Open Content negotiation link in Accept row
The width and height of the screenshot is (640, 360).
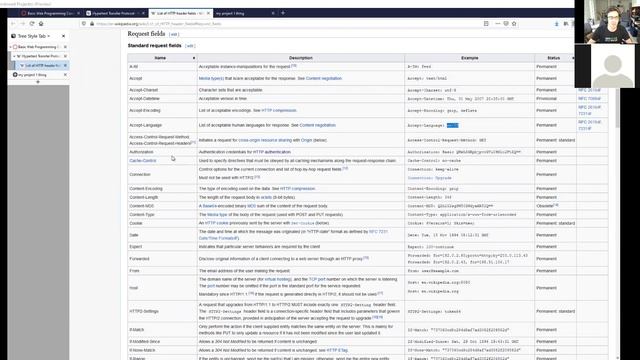tap(324, 78)
